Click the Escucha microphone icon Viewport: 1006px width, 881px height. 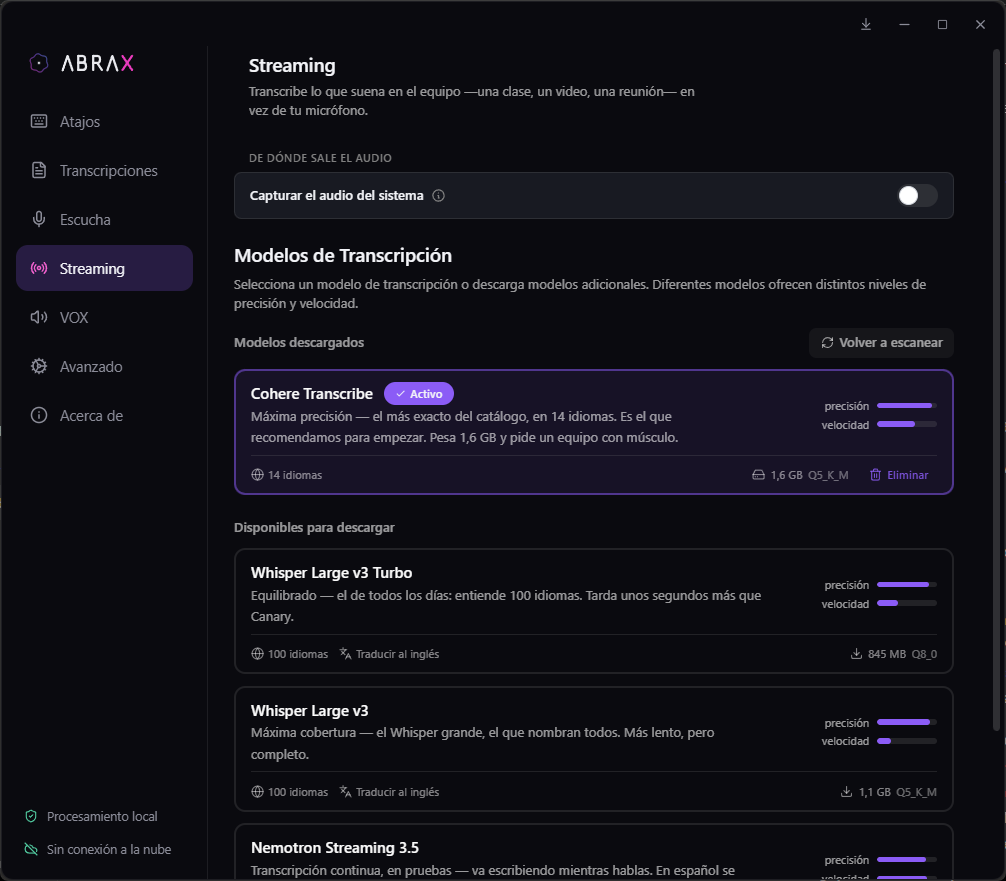click(39, 219)
